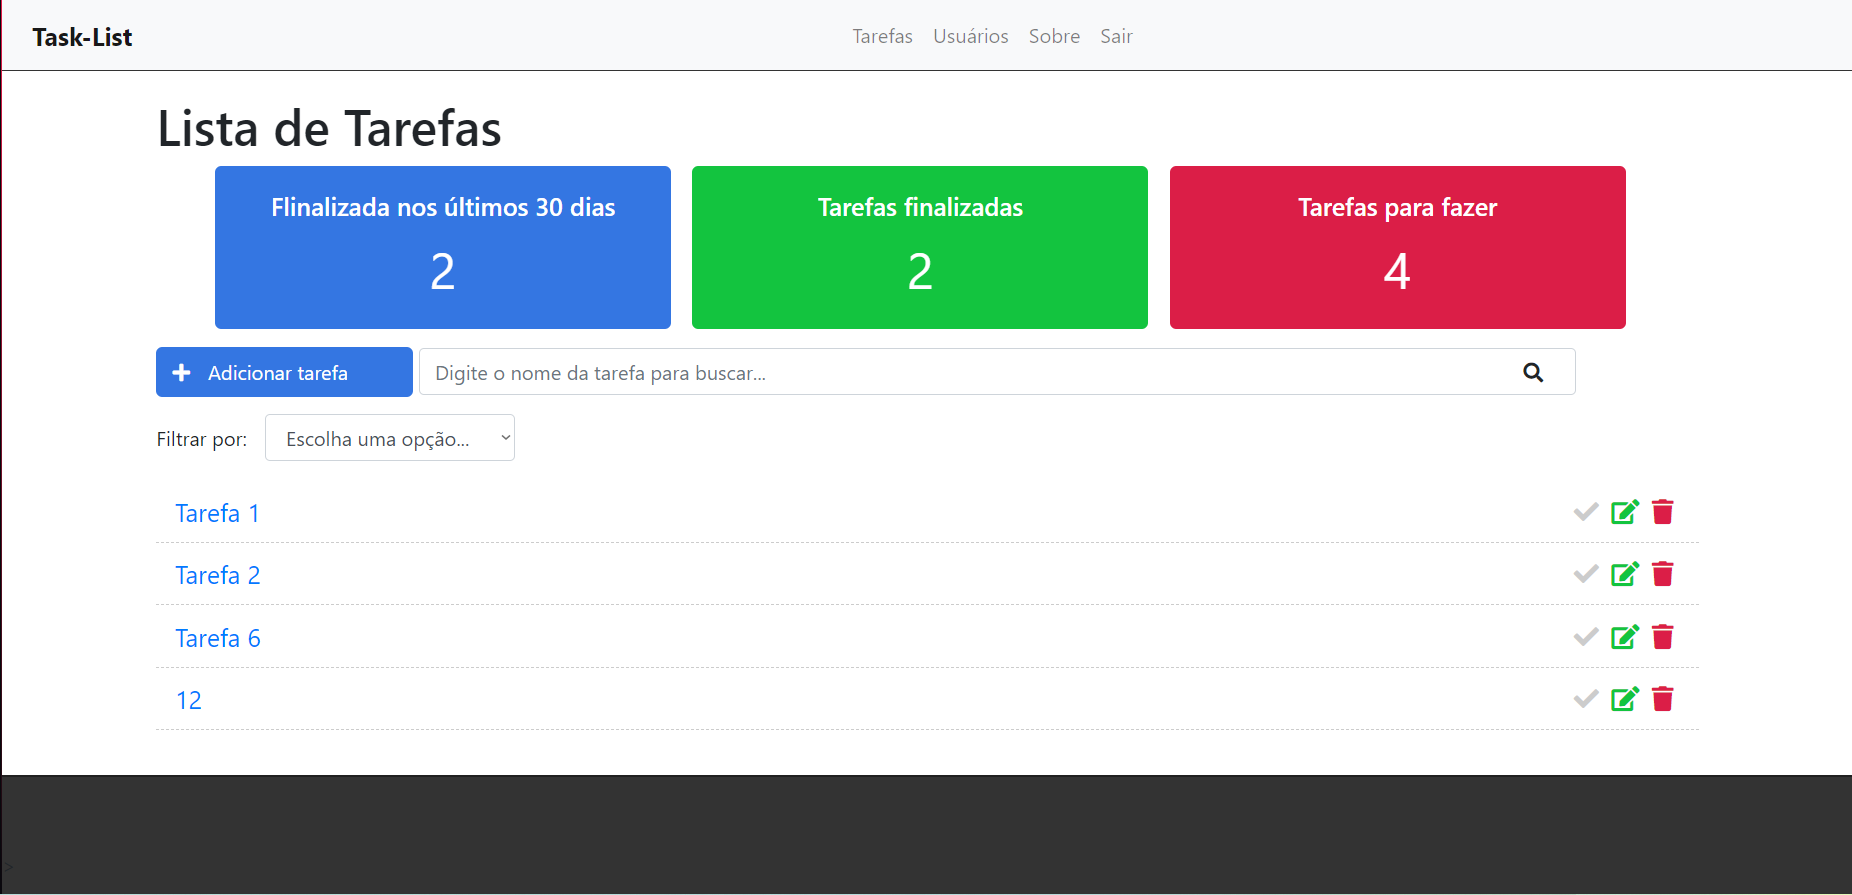This screenshot has height=895, width=1852.
Task: Mark Tarefa 1 as done with its checkmark
Action: tap(1585, 512)
